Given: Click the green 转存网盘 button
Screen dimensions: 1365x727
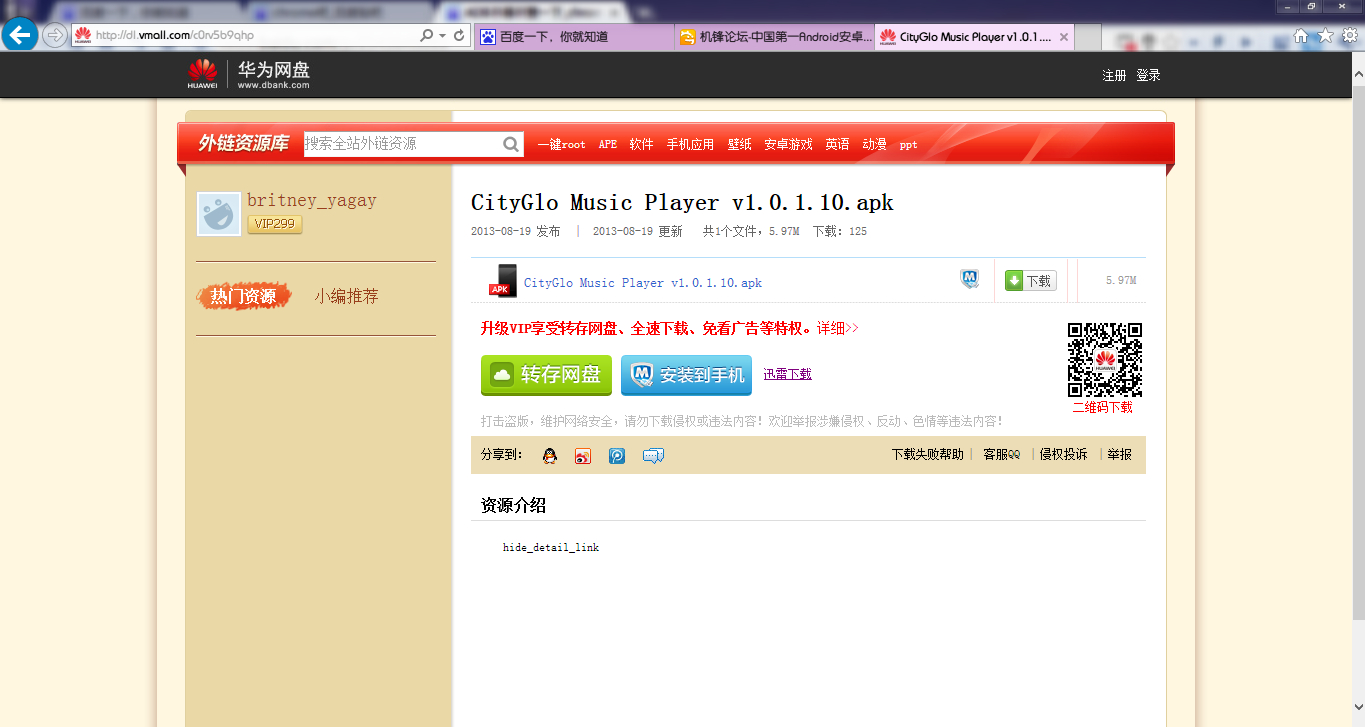Looking at the screenshot, I should 546,375.
